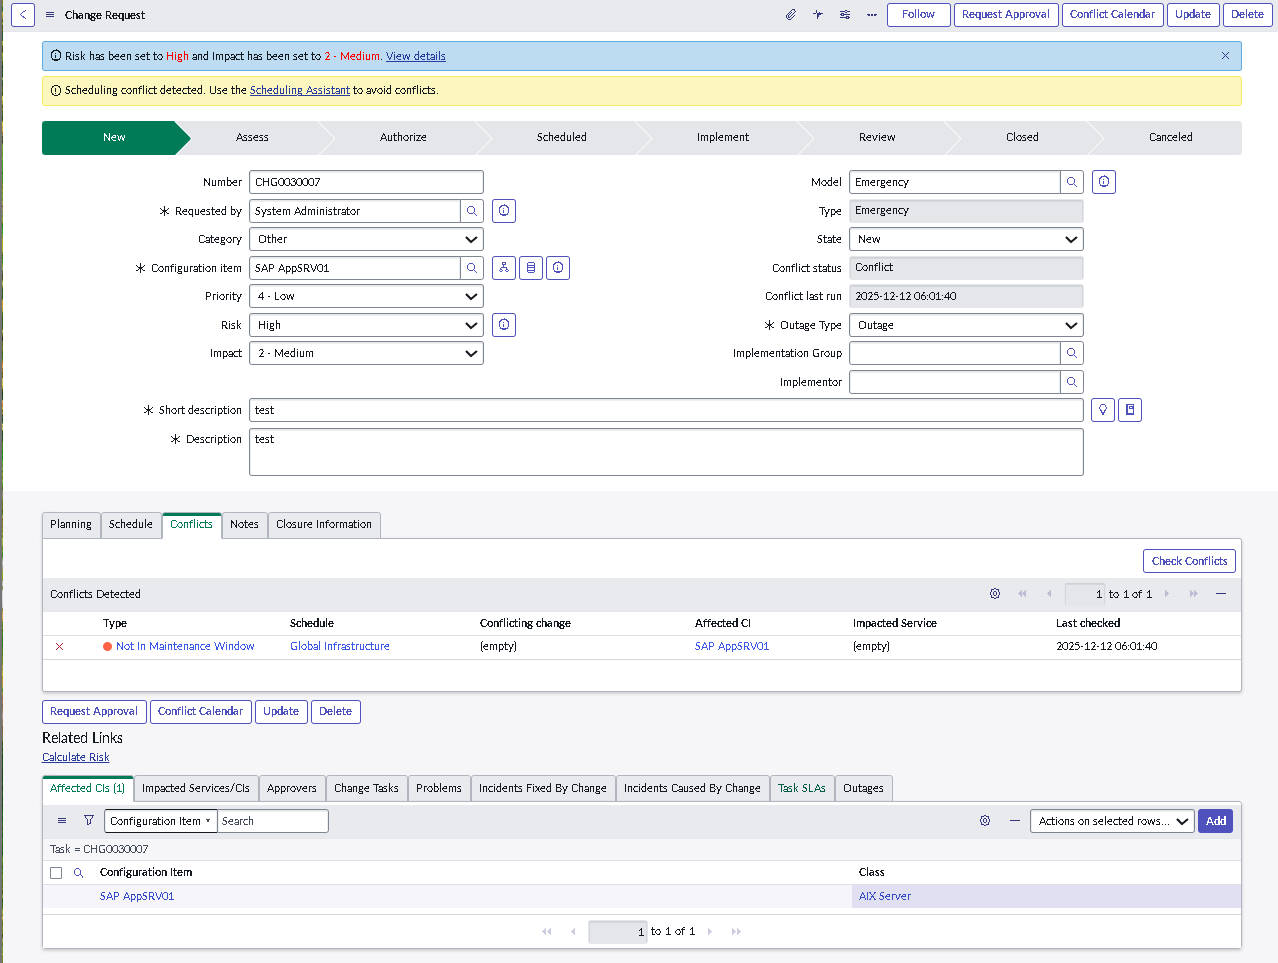Click the Check Conflicts button
The image size is (1278, 963).
[1189, 561]
